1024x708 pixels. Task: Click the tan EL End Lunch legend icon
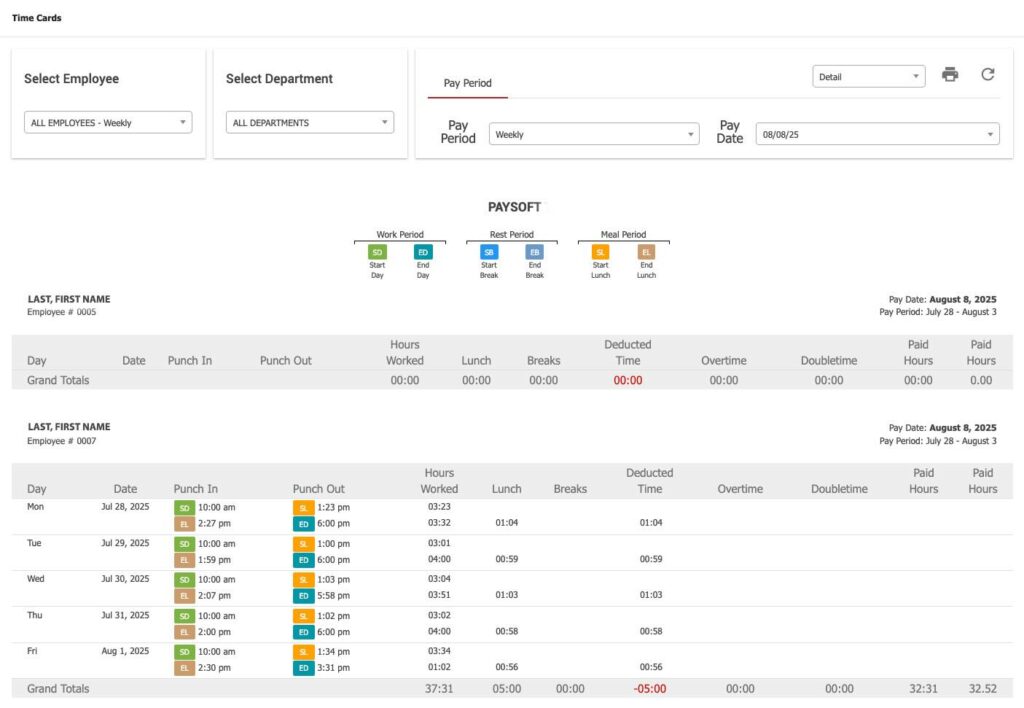click(x=646, y=252)
